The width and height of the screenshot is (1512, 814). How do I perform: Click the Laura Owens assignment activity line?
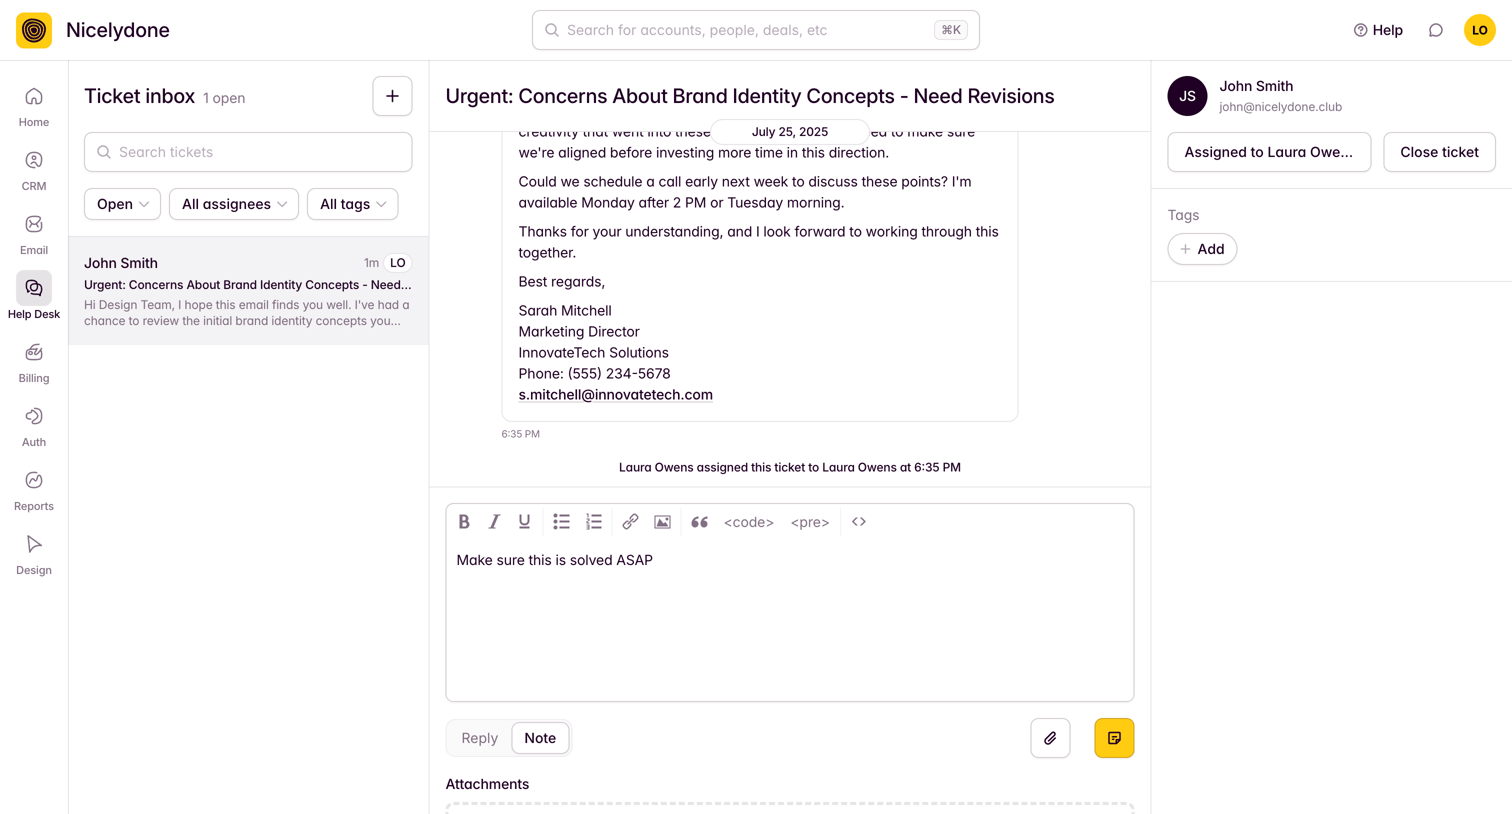tap(789, 467)
